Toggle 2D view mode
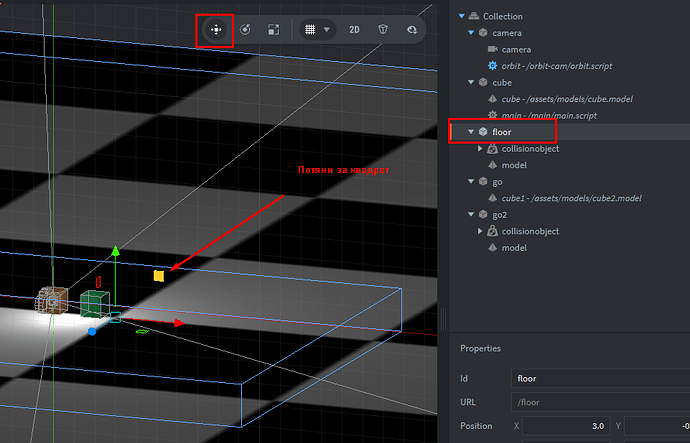Image resolution: width=690 pixels, height=443 pixels. (354, 30)
